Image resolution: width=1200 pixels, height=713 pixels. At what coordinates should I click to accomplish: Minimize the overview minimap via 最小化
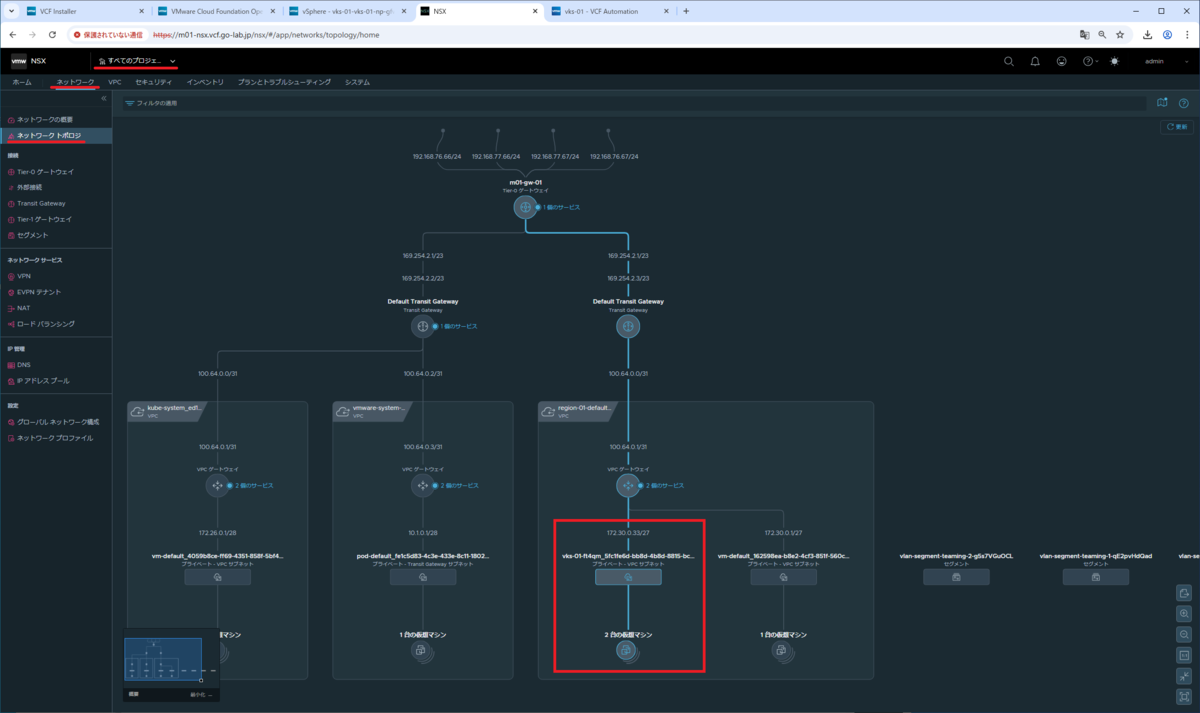pyautogui.click(x=201, y=693)
